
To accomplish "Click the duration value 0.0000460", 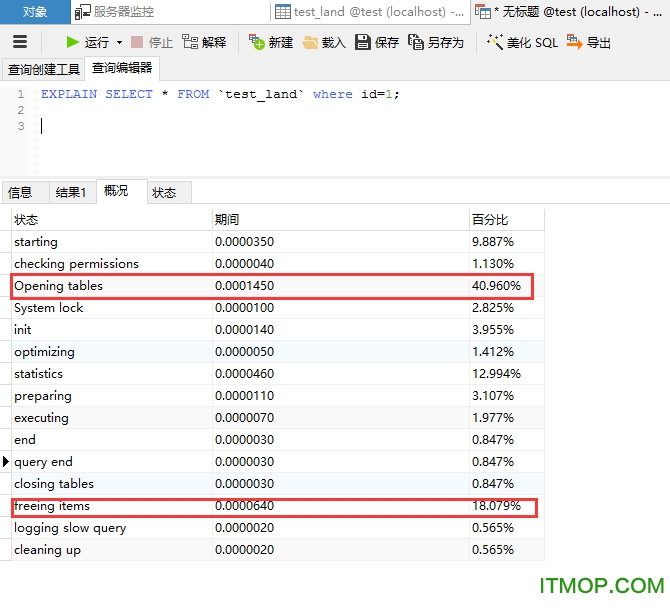I will [244, 374].
